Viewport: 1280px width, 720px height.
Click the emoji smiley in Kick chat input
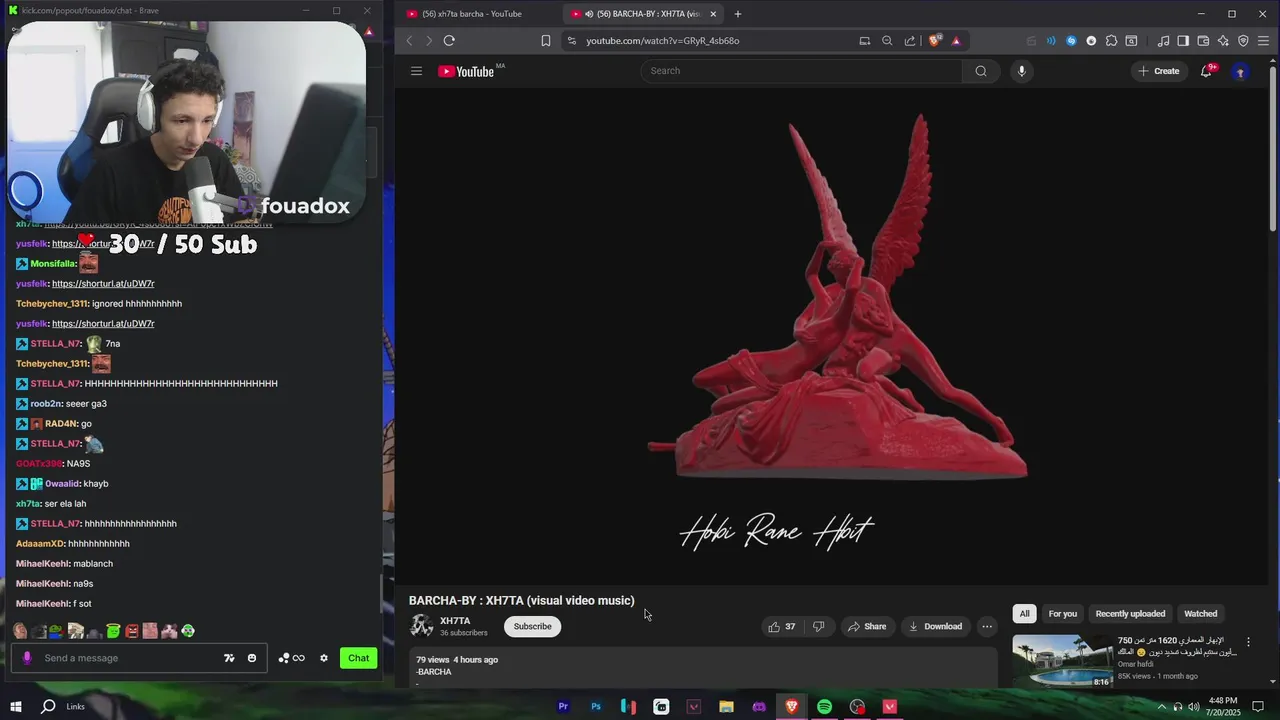252,658
